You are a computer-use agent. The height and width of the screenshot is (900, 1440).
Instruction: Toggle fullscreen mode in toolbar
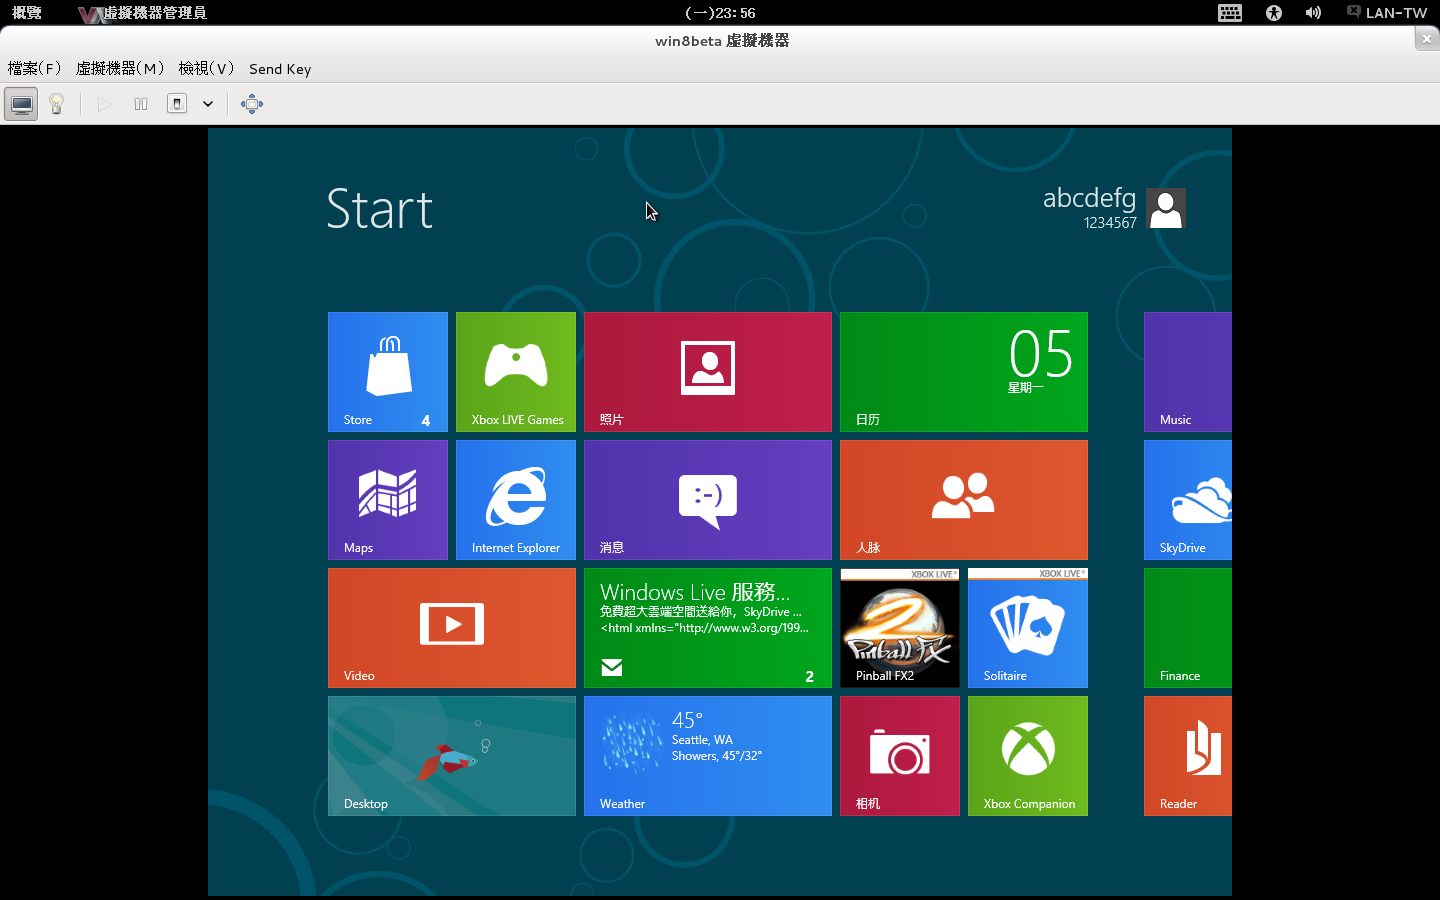coord(252,104)
